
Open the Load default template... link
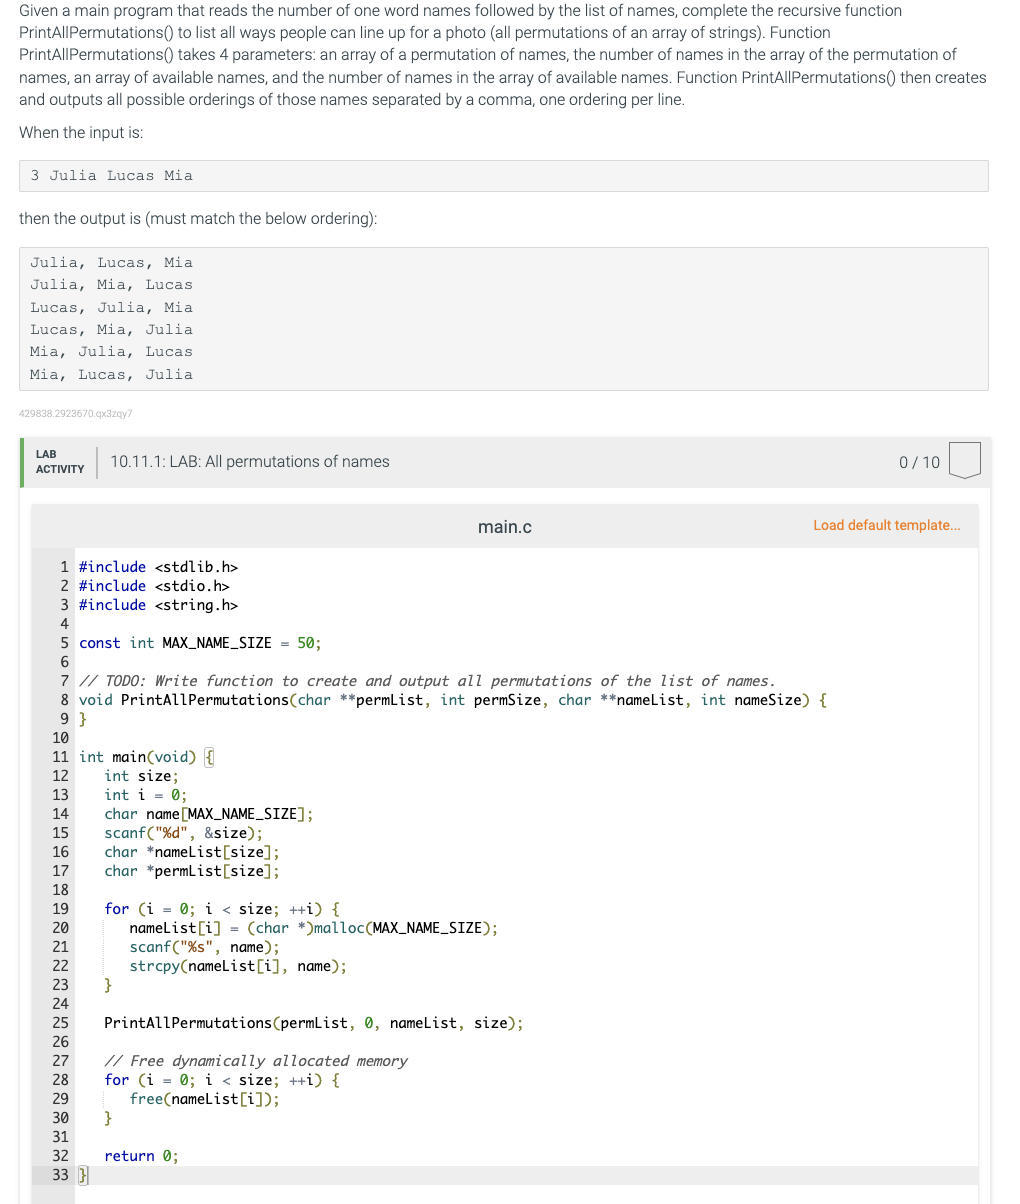(886, 525)
